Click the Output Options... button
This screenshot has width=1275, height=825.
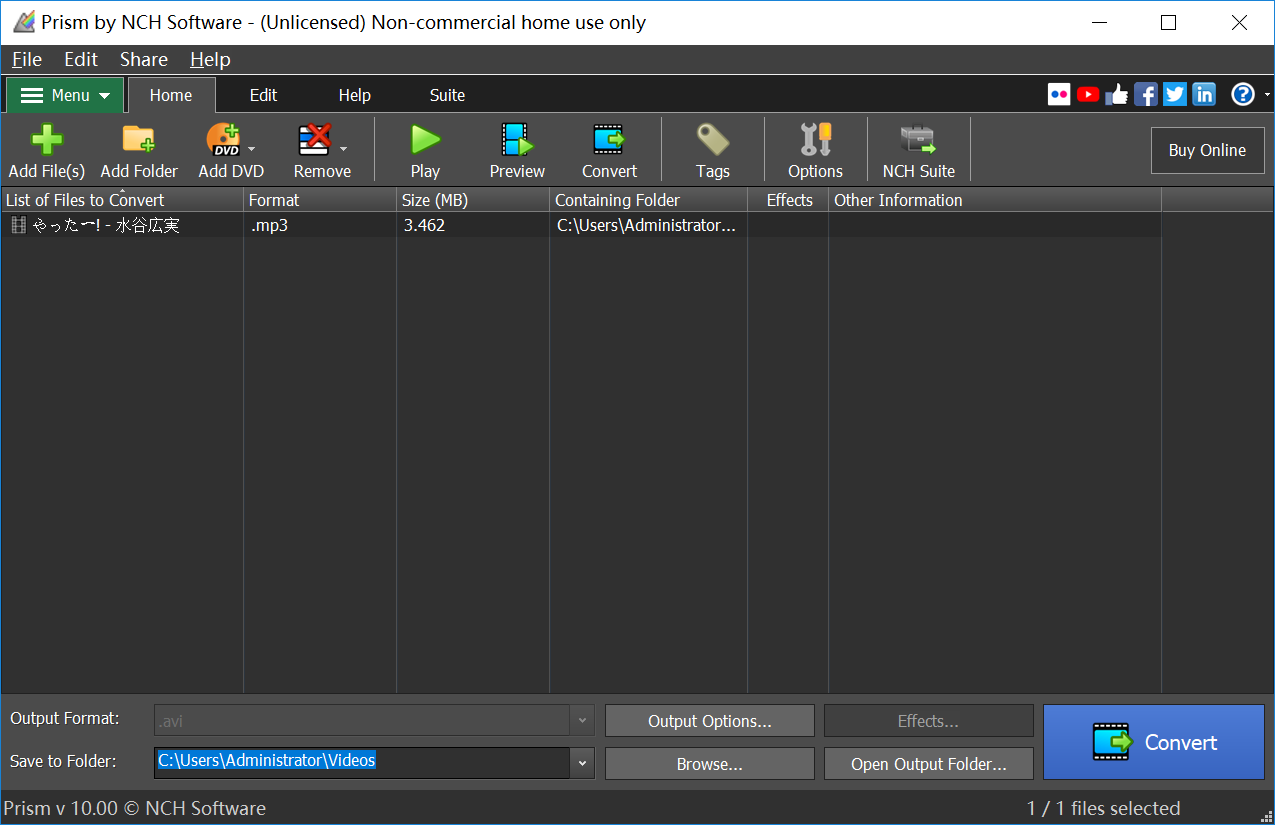[x=710, y=721]
